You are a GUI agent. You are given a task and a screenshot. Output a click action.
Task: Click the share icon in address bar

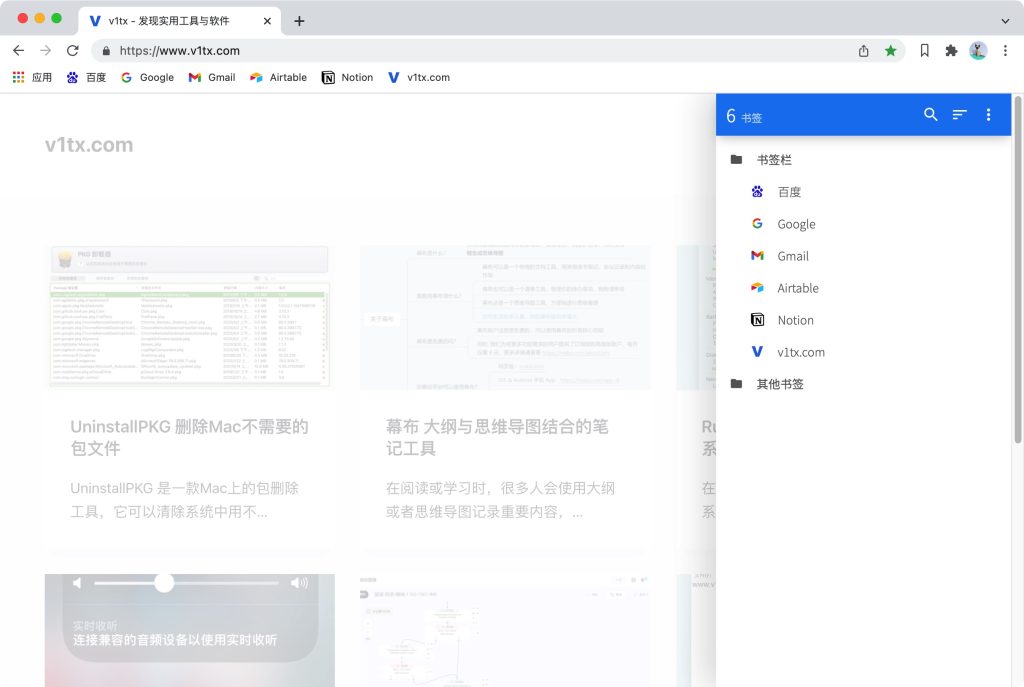(863, 50)
